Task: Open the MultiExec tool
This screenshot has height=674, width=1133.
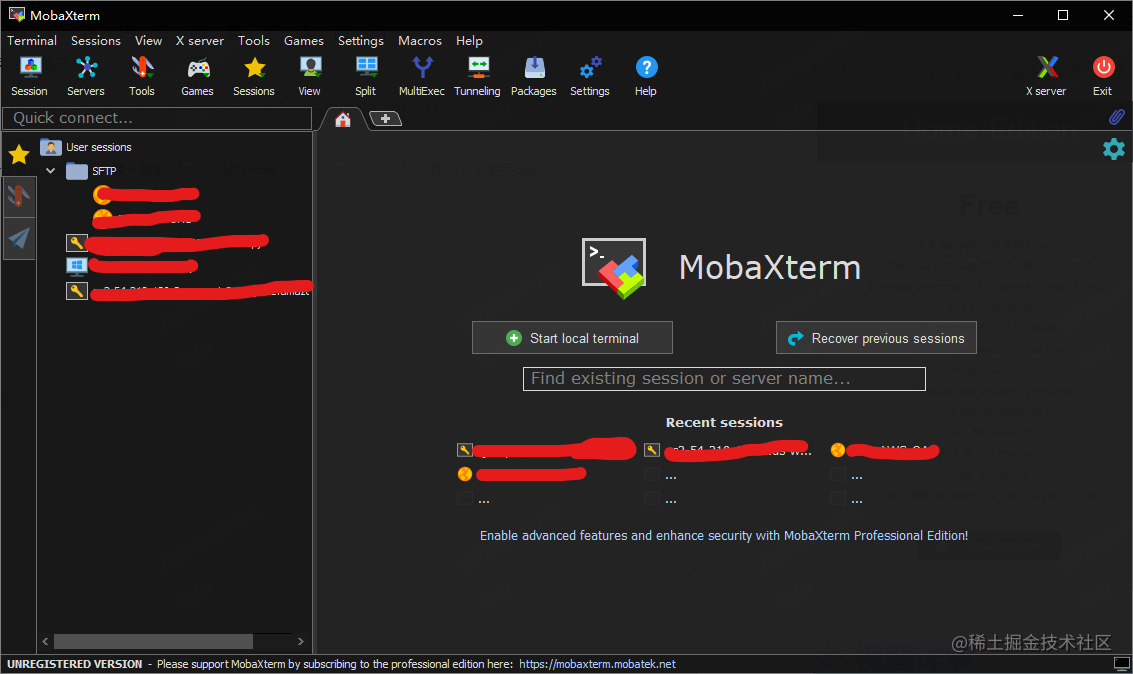Action: point(421,75)
